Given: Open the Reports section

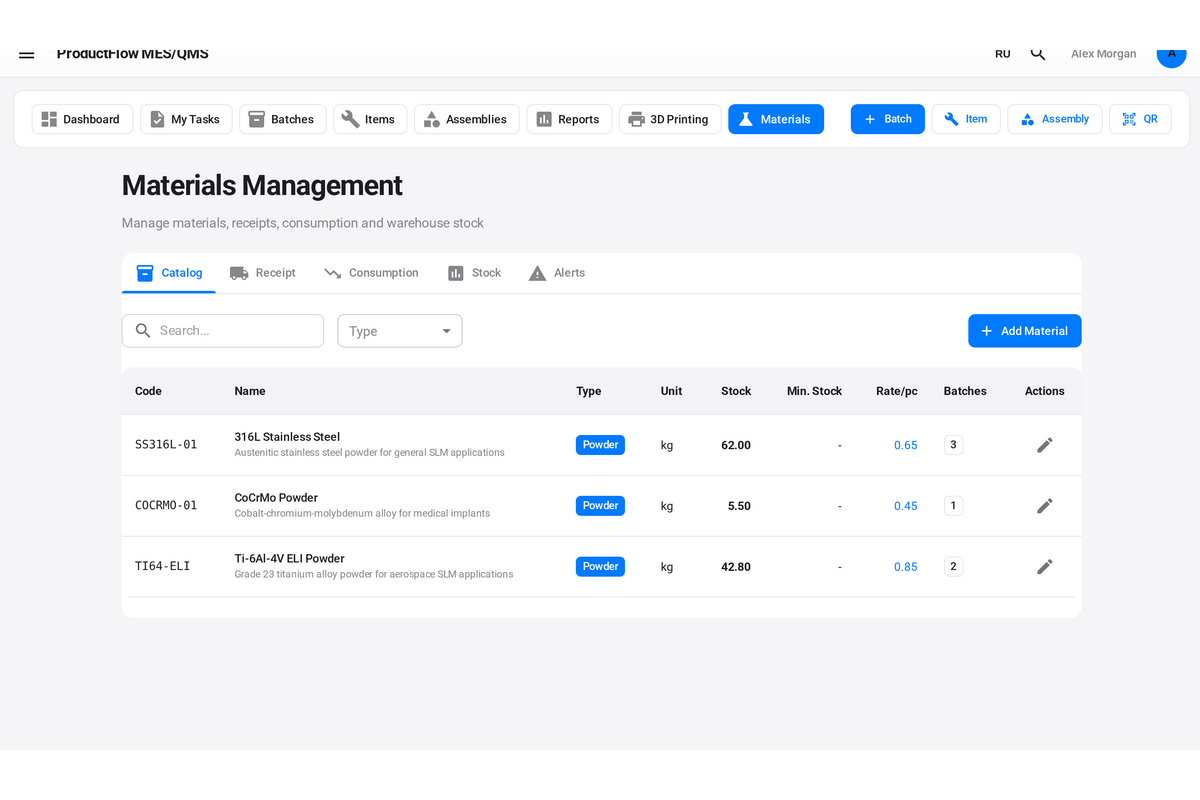Looking at the screenshot, I should 569,118.
